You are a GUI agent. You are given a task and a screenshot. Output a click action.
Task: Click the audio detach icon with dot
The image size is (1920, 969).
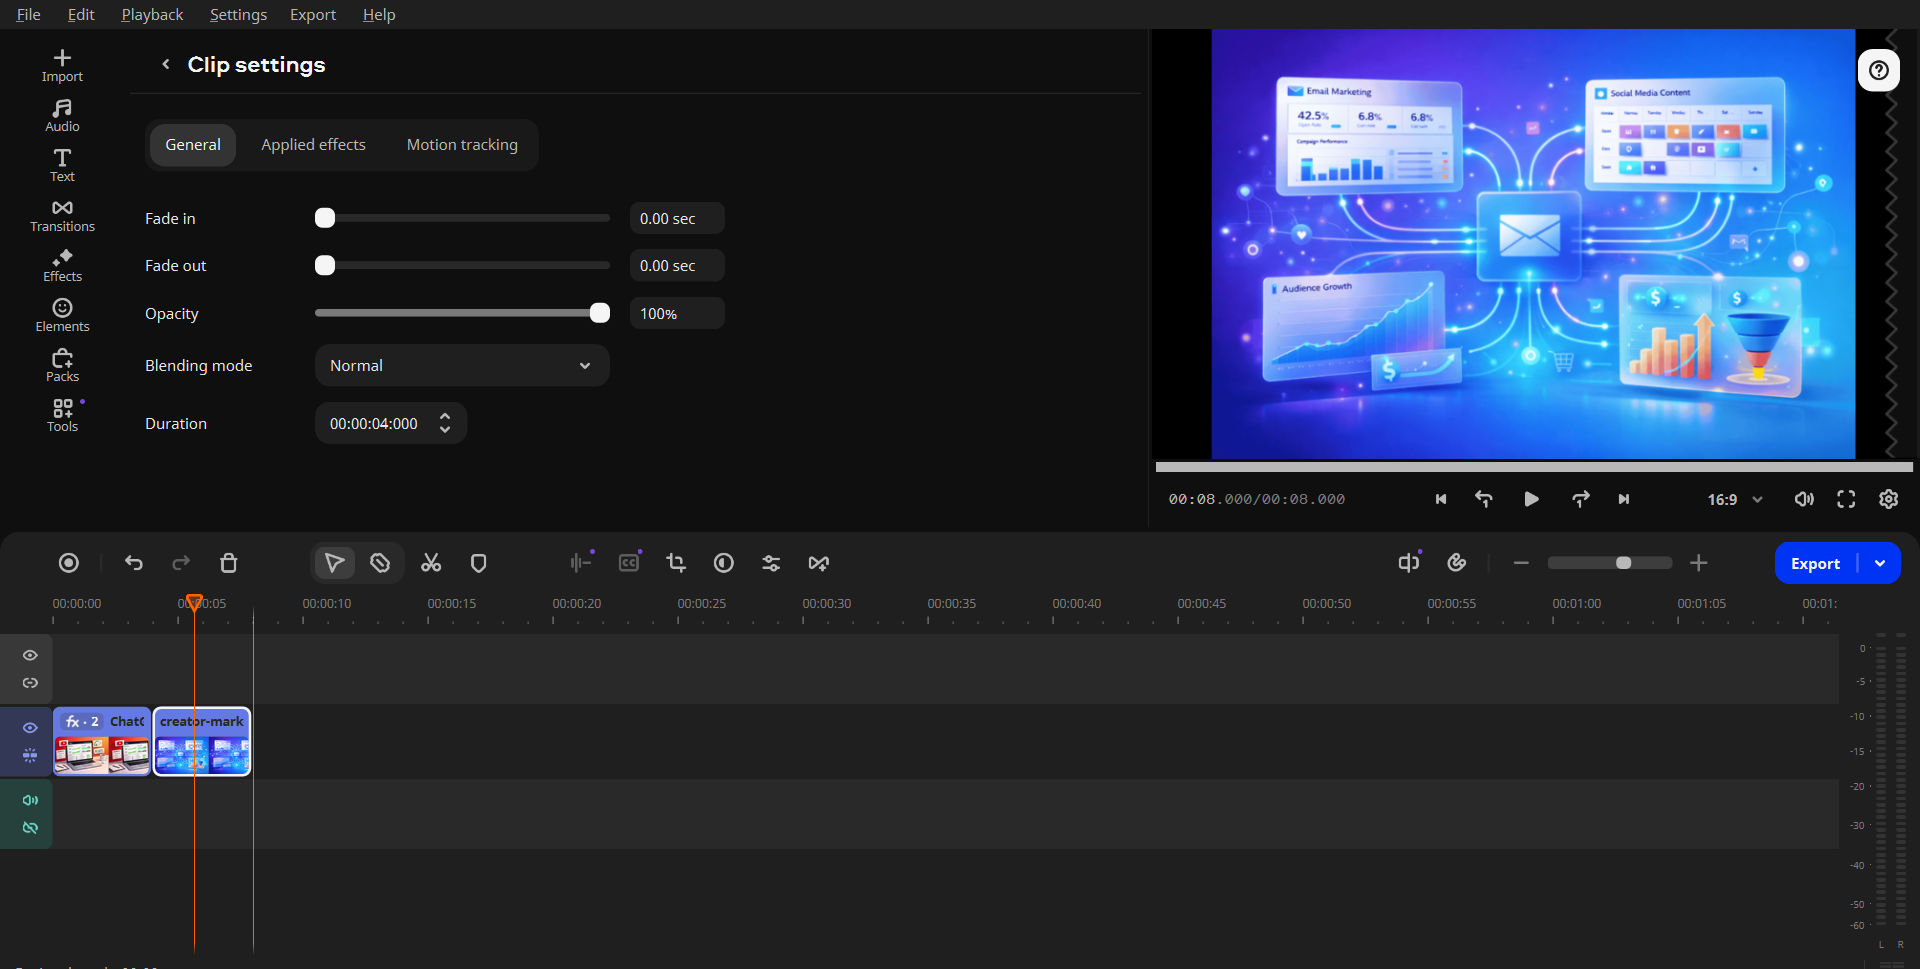(x=1409, y=563)
